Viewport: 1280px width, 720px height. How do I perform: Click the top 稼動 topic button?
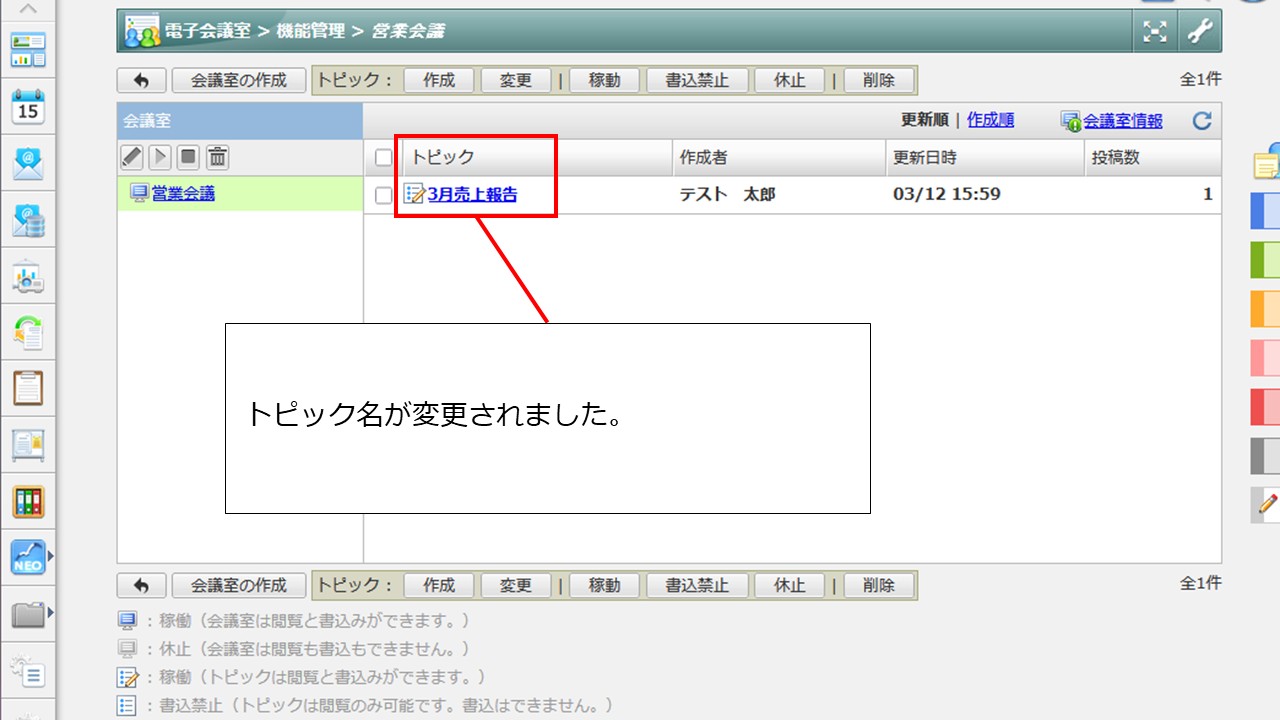click(x=604, y=80)
